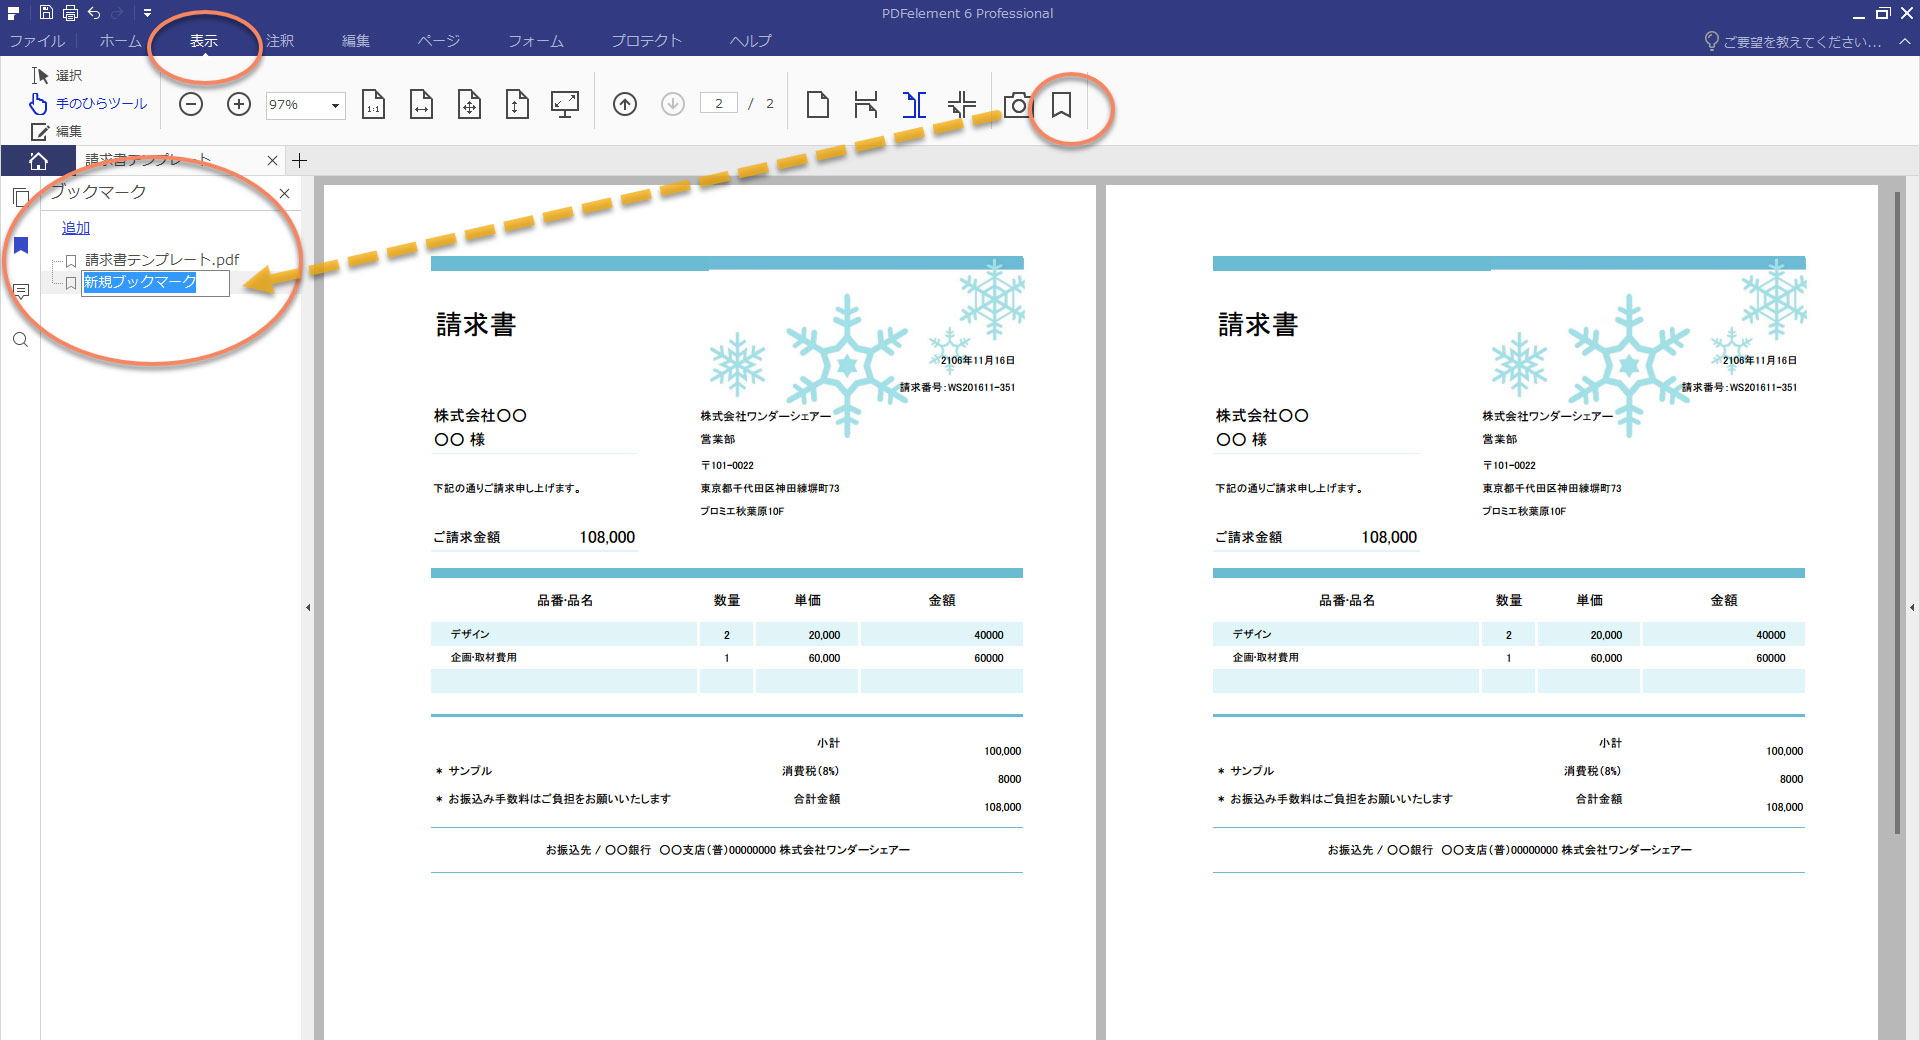Click the 新規ブックマーク name field
The height and width of the screenshot is (1040, 1920).
pyautogui.click(x=155, y=283)
